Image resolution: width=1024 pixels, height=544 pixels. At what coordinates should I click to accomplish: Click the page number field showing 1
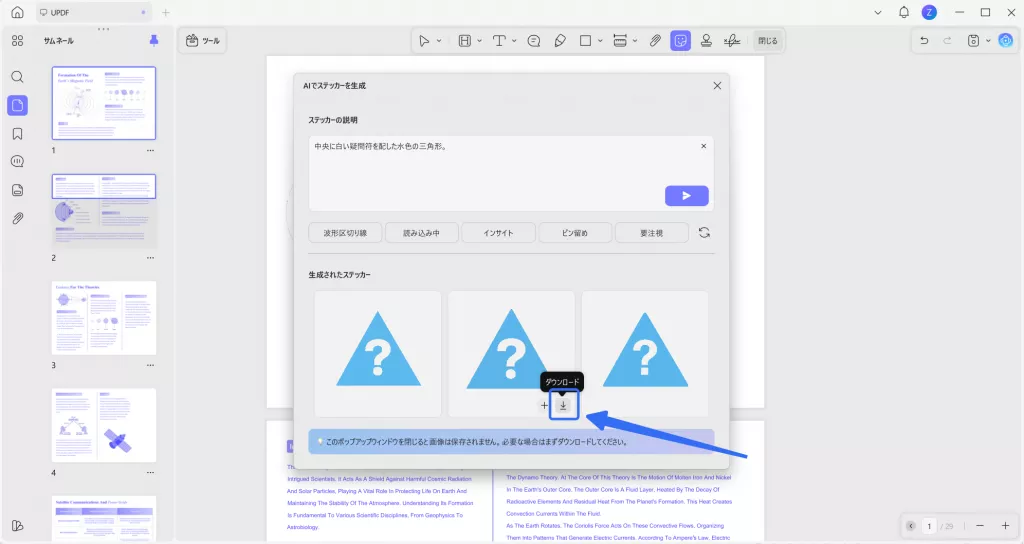(x=929, y=526)
